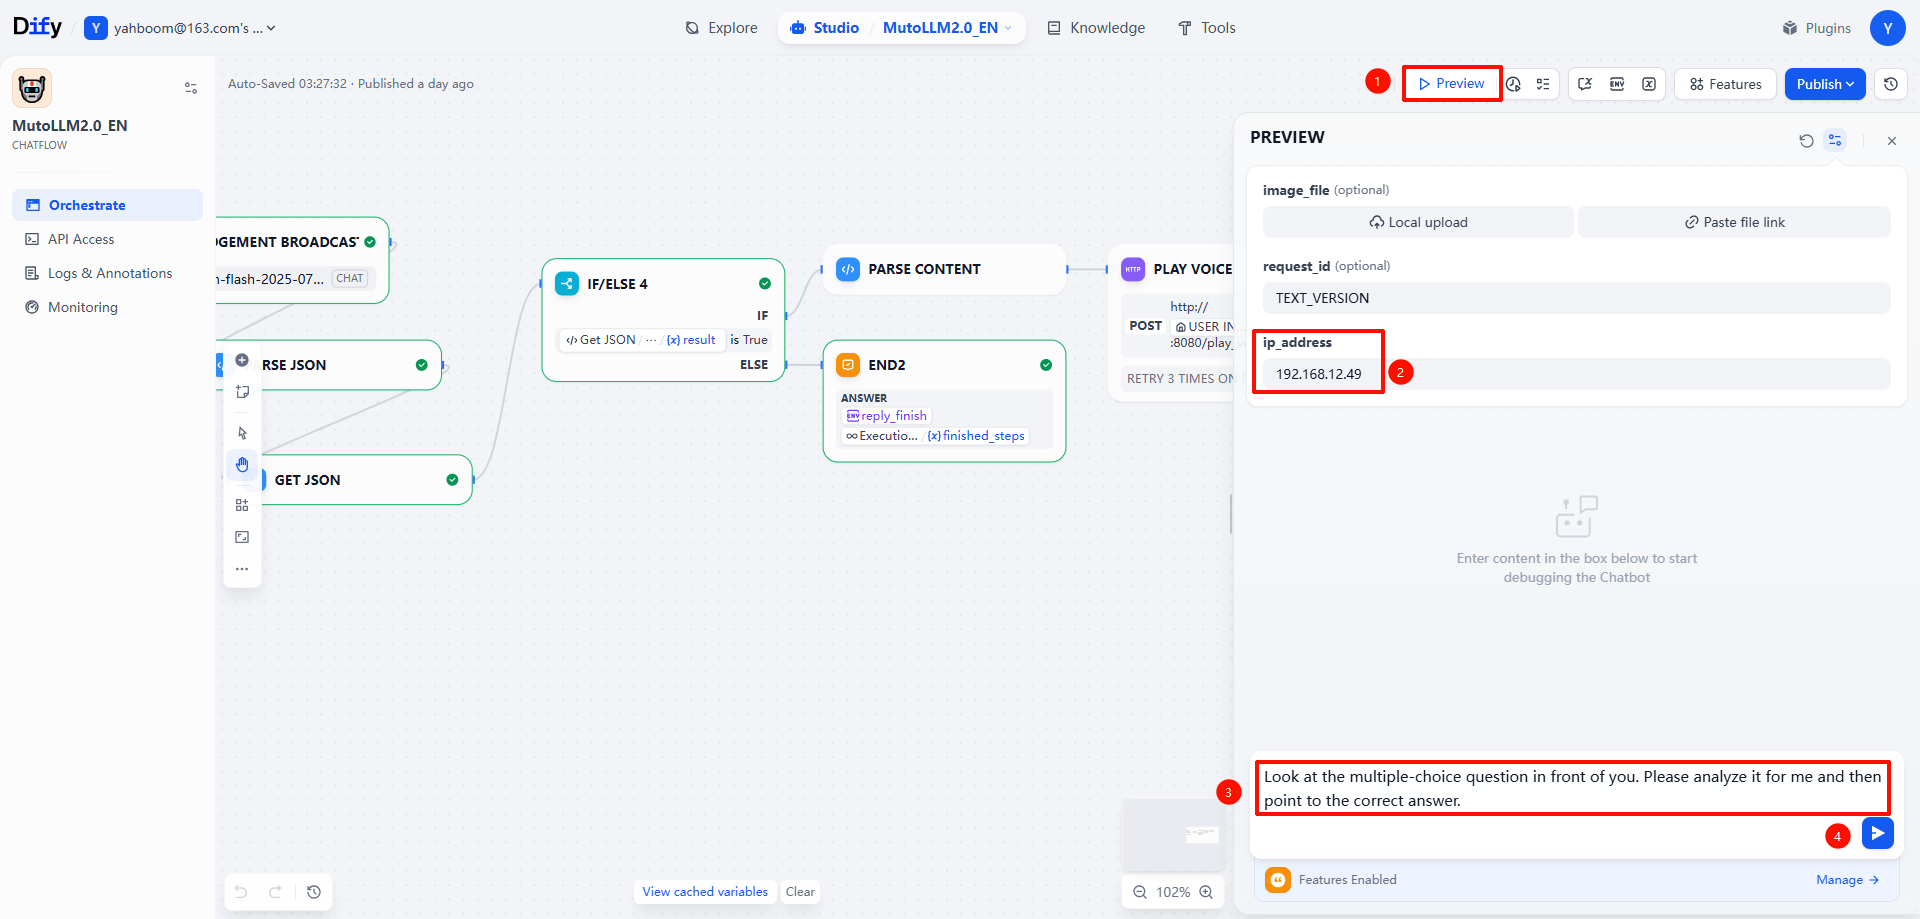
Task: Add a sticky note to canvas
Action: click(242, 392)
